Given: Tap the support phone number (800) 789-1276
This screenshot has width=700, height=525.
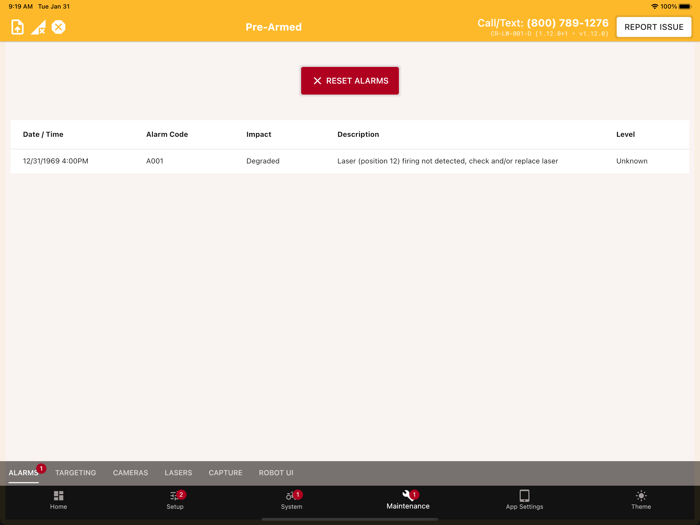Looking at the screenshot, I should pos(567,23).
